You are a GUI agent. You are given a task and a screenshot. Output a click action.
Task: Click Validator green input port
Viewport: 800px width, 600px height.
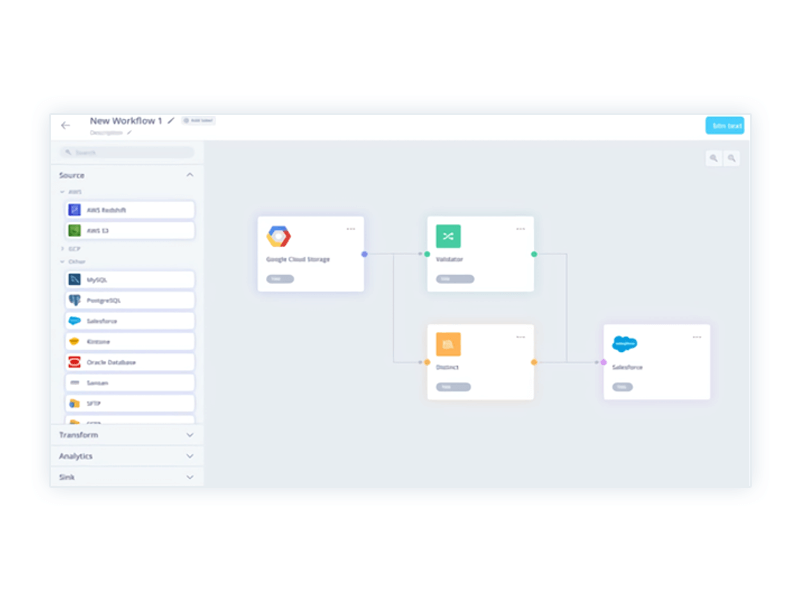tap(427, 254)
